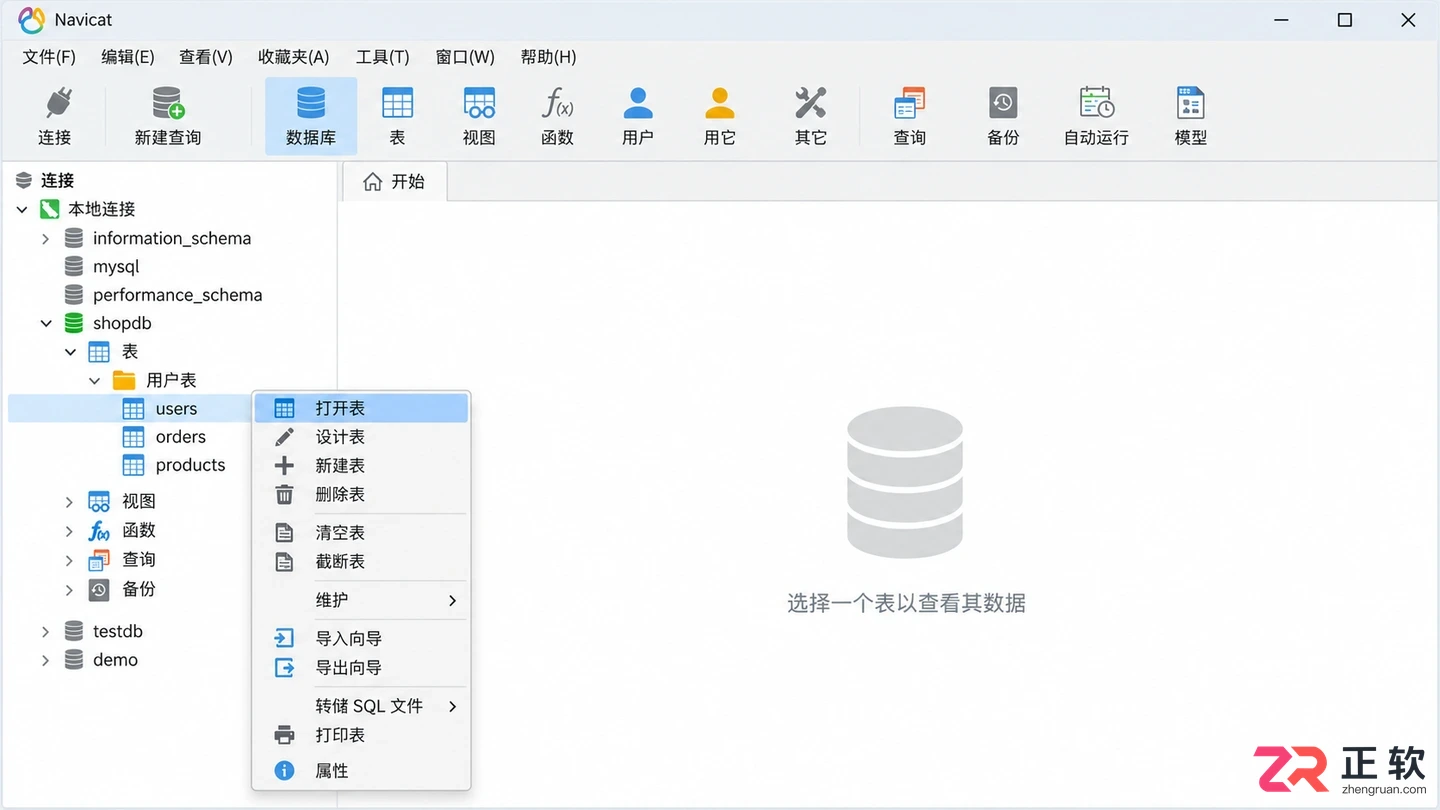
Task: Collapse the 表 node under shopdb
Action: (x=70, y=352)
